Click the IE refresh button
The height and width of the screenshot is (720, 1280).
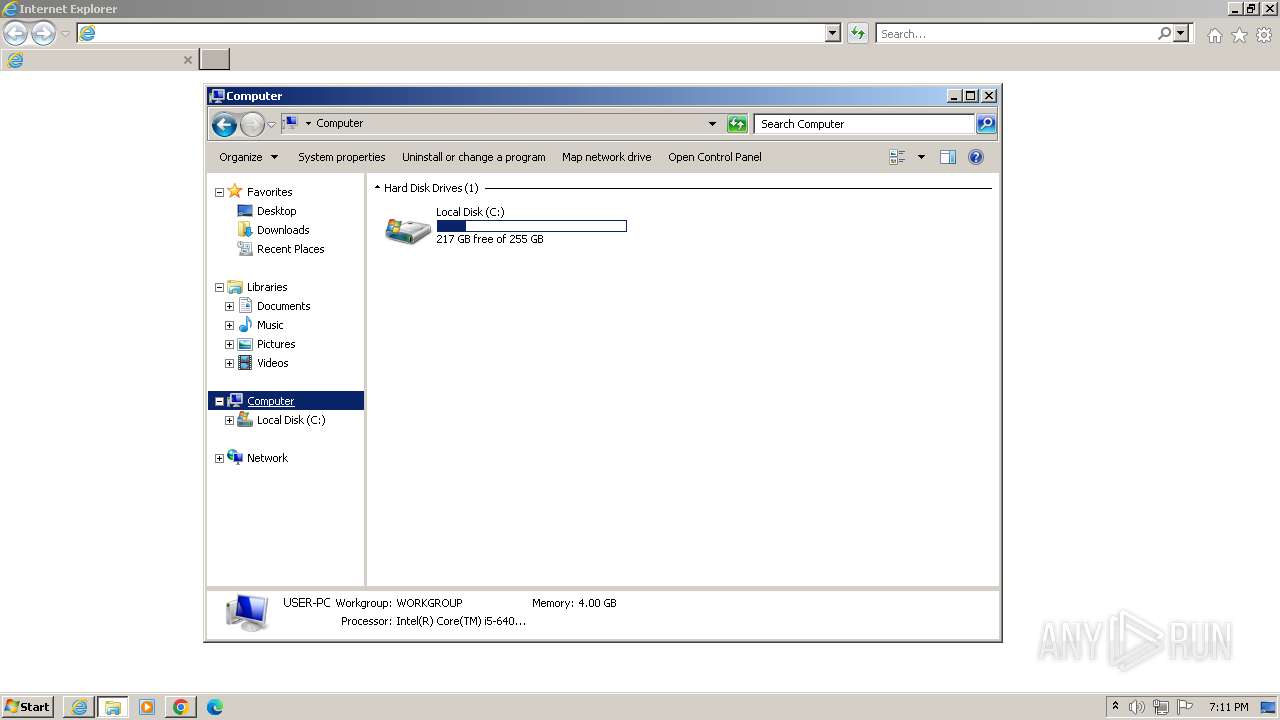click(x=857, y=33)
